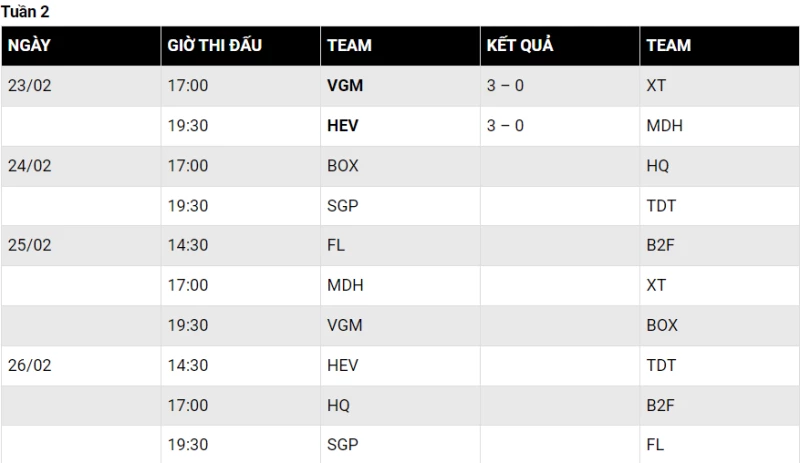Image resolution: width=800 pixels, height=463 pixels.
Task: Select the 26/02 date cell
Action: tap(29, 365)
